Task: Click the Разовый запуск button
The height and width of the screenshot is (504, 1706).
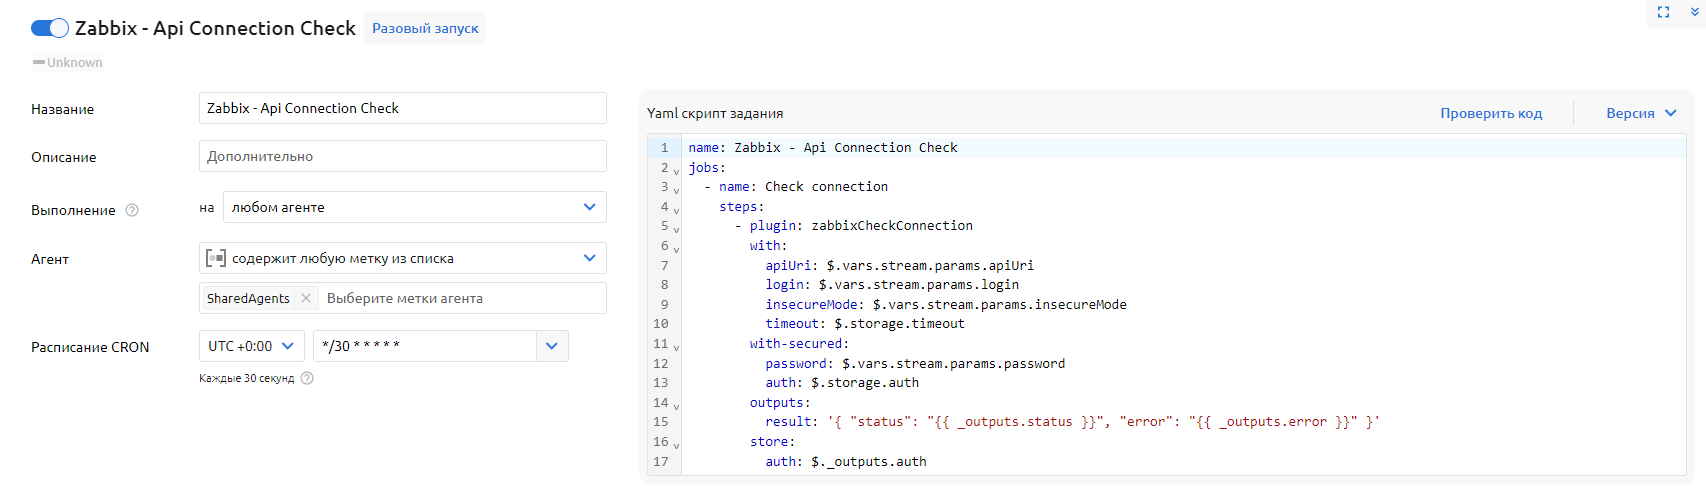Action: tap(425, 28)
